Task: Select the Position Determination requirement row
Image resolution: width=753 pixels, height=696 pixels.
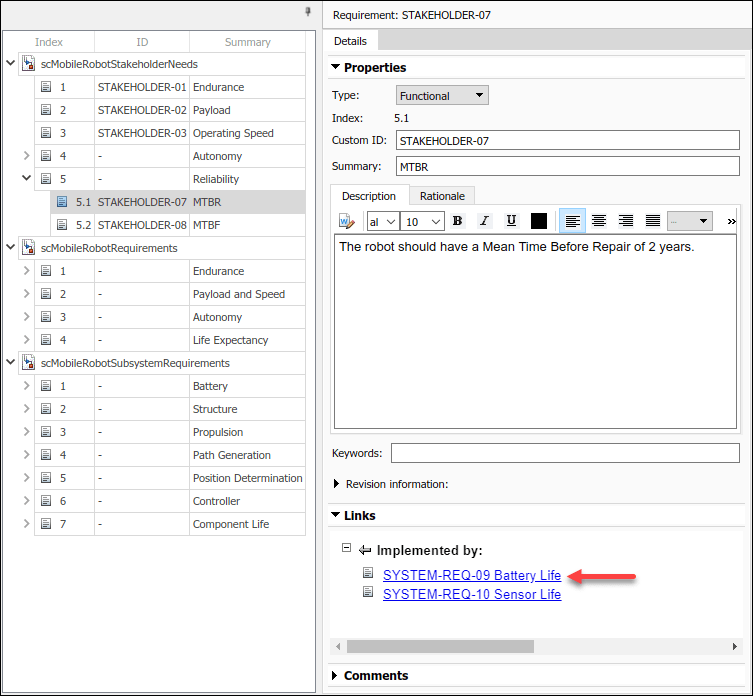Action: (x=170, y=478)
